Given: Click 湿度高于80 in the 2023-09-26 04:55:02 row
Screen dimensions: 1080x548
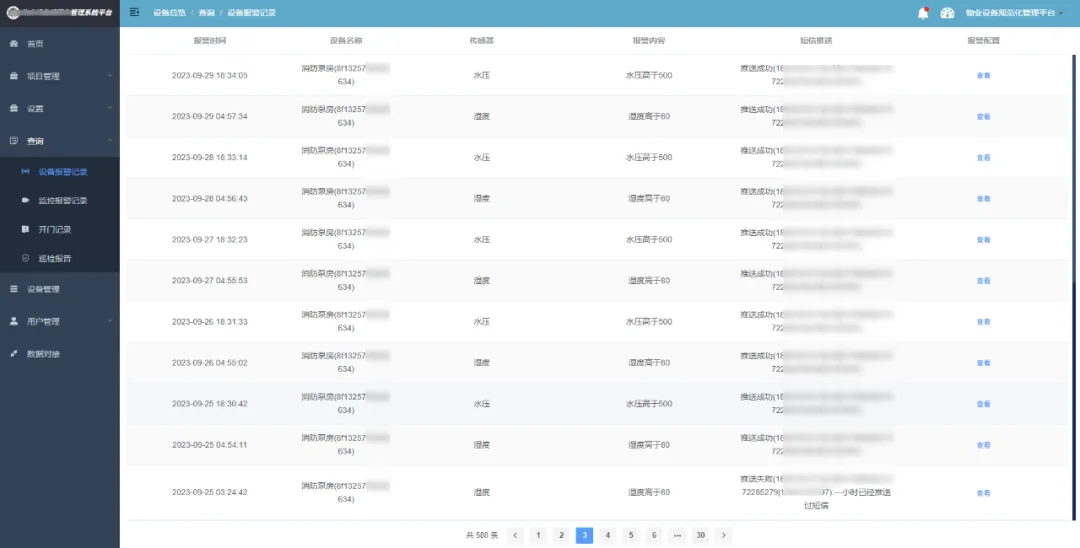Looking at the screenshot, I should click(x=649, y=363).
